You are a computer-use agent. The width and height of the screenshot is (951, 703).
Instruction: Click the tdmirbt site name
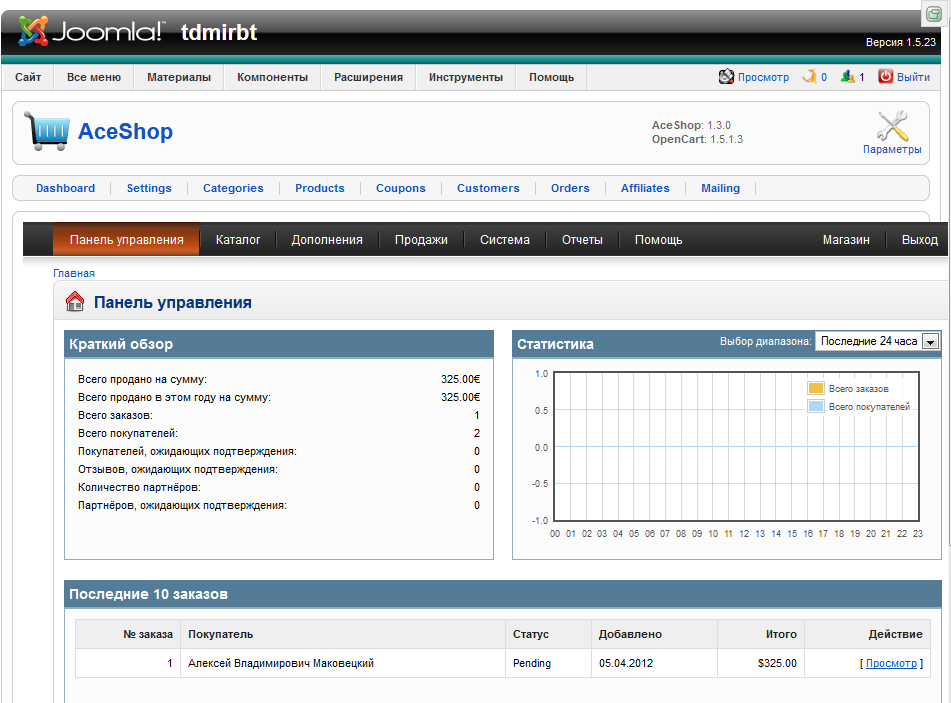pyautogui.click(x=219, y=32)
